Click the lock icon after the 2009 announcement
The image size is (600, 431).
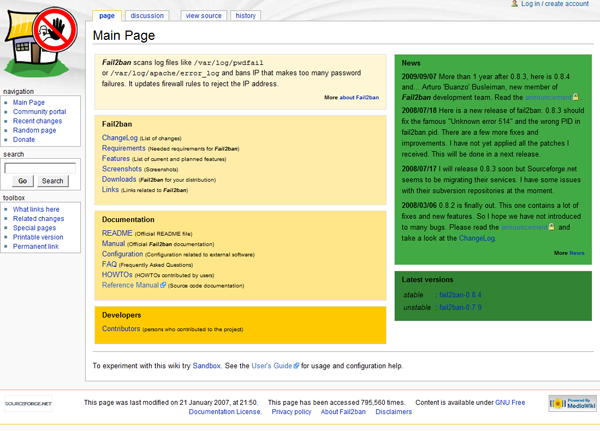point(576,97)
